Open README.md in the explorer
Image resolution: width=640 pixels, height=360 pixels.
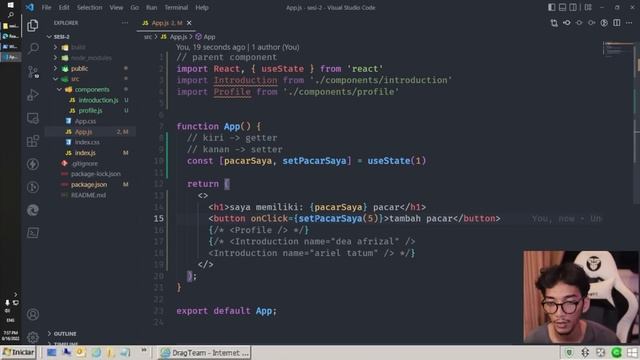coord(88,195)
